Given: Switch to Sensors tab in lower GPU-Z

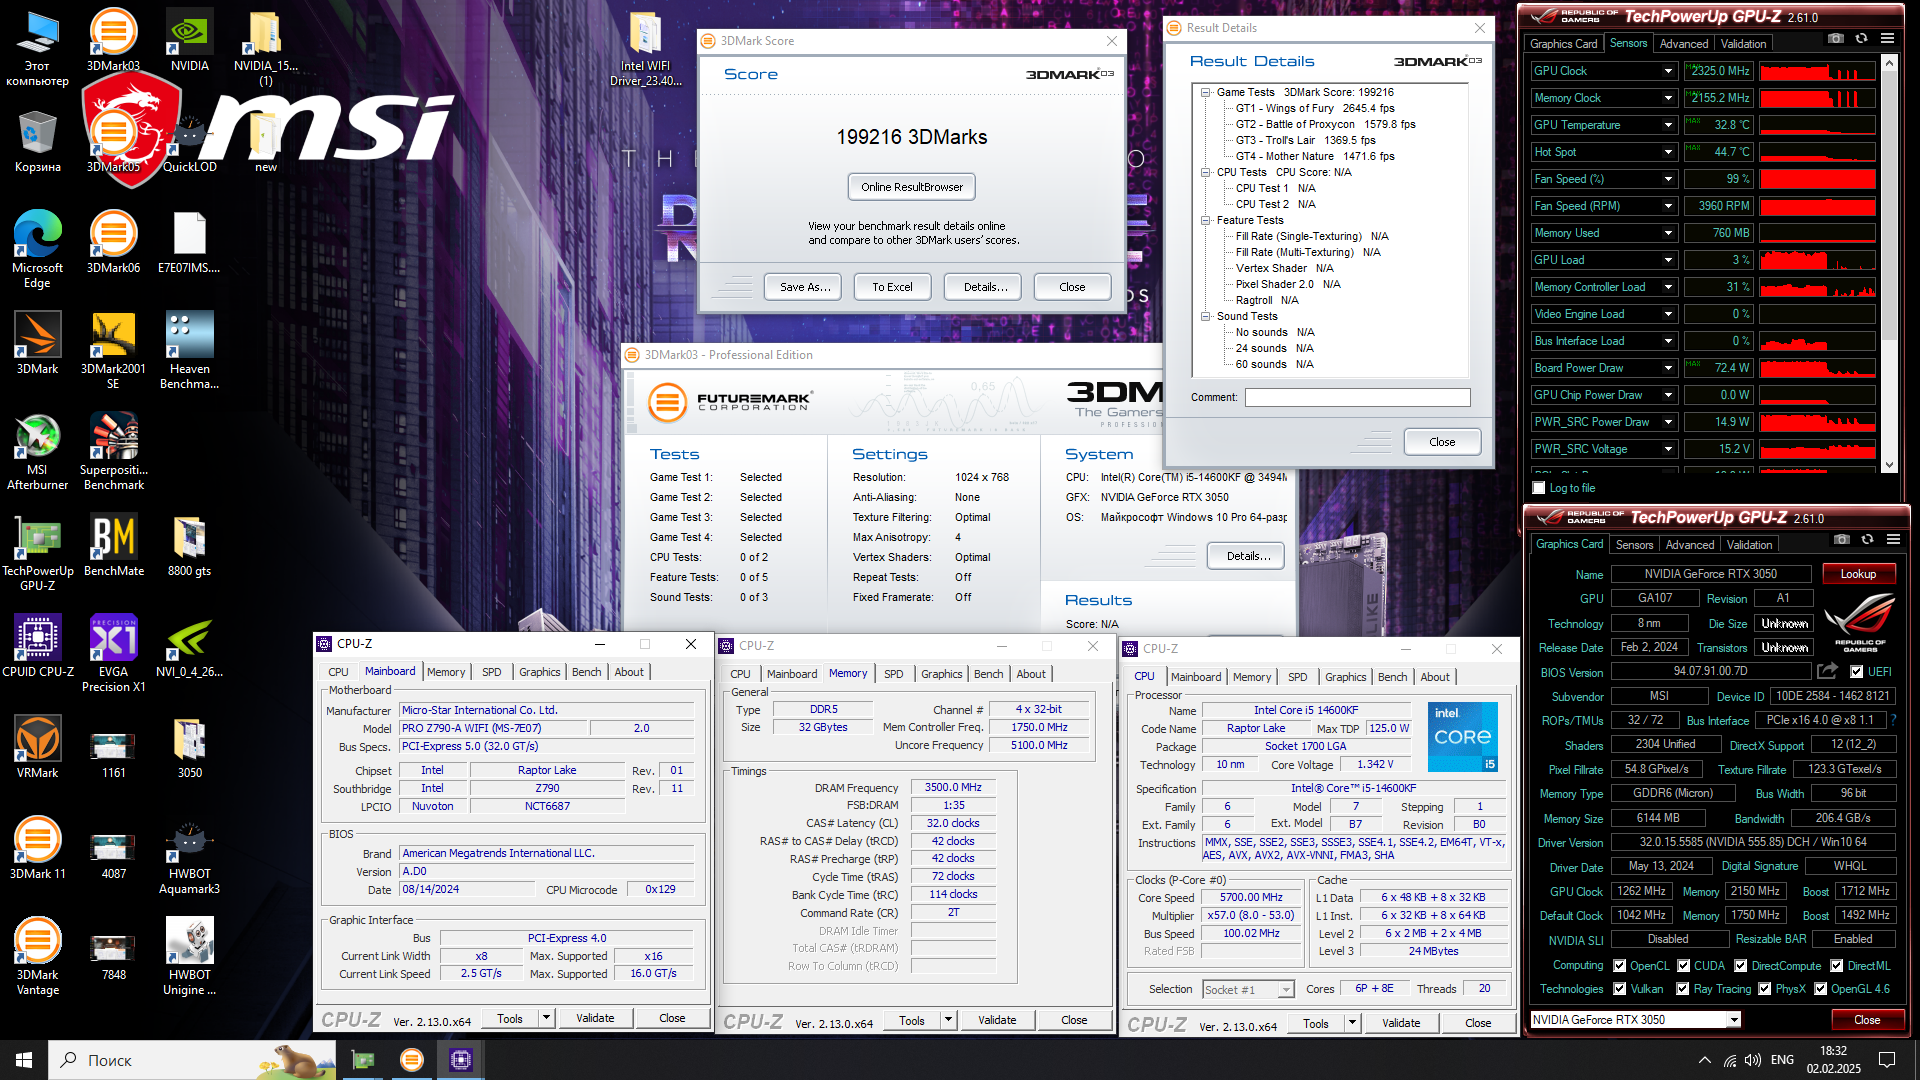Looking at the screenshot, I should (x=1634, y=545).
